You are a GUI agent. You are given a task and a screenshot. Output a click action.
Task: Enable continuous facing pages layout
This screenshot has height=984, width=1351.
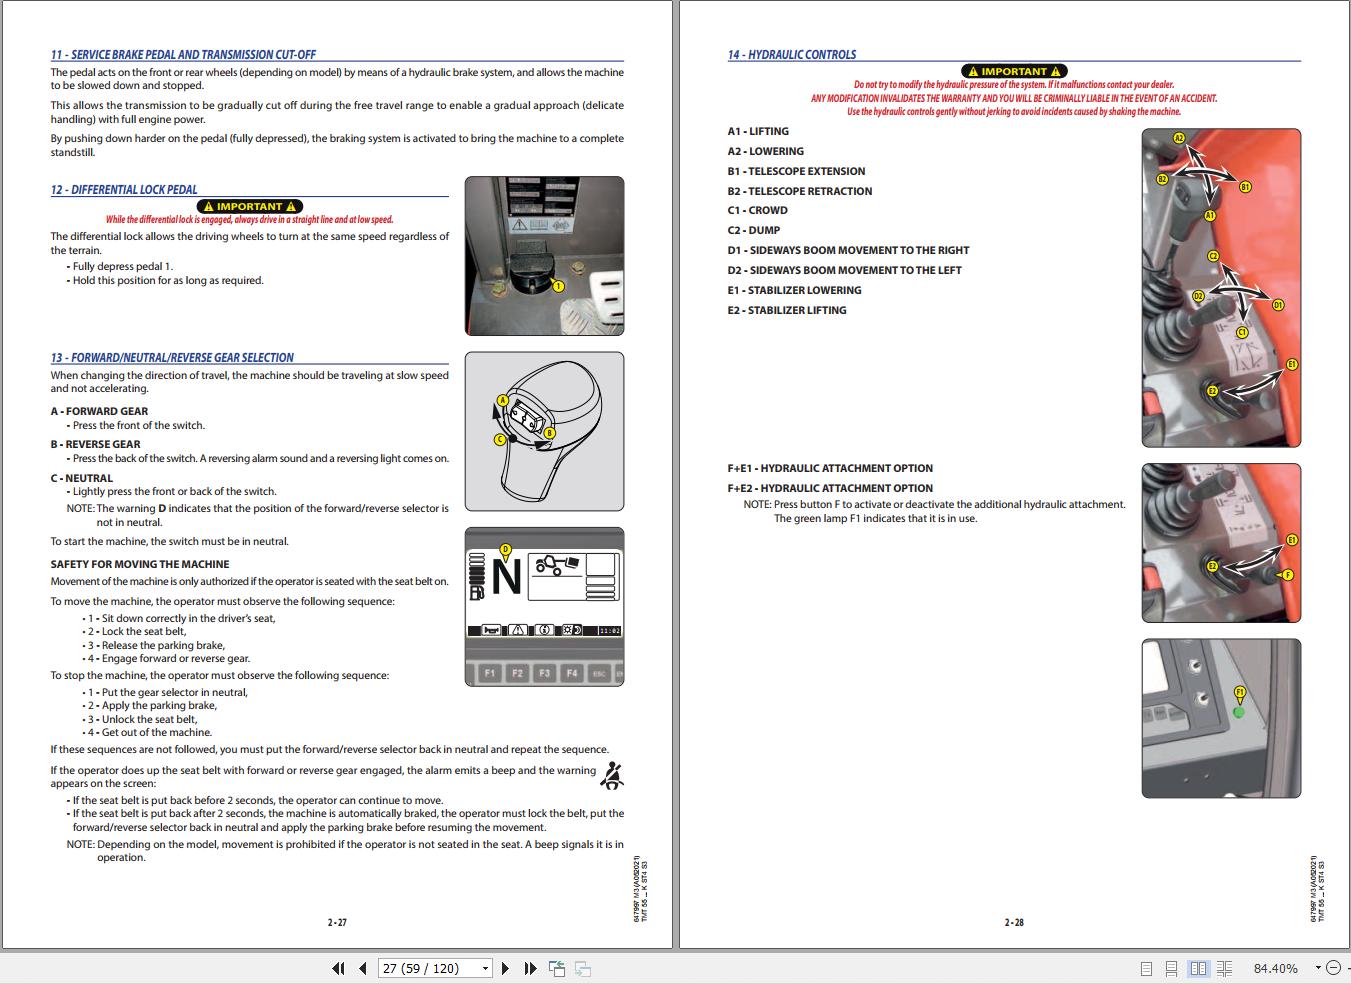(1225, 968)
